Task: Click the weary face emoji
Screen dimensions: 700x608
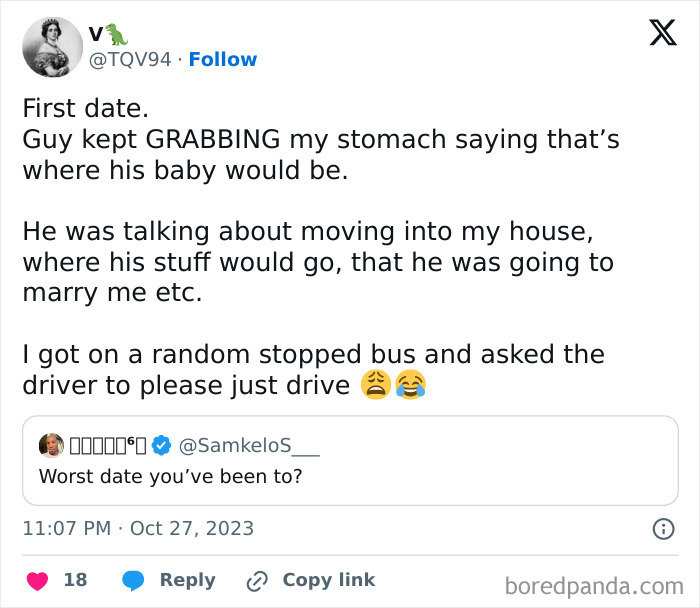Action: tap(376, 385)
